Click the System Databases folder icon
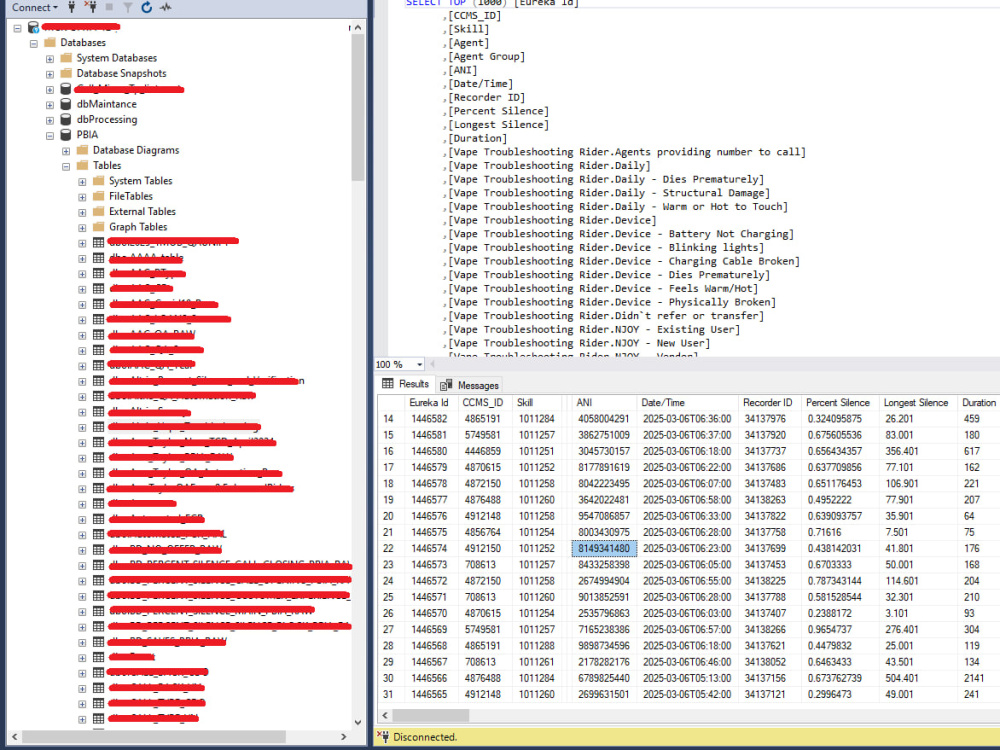 click(x=66, y=58)
